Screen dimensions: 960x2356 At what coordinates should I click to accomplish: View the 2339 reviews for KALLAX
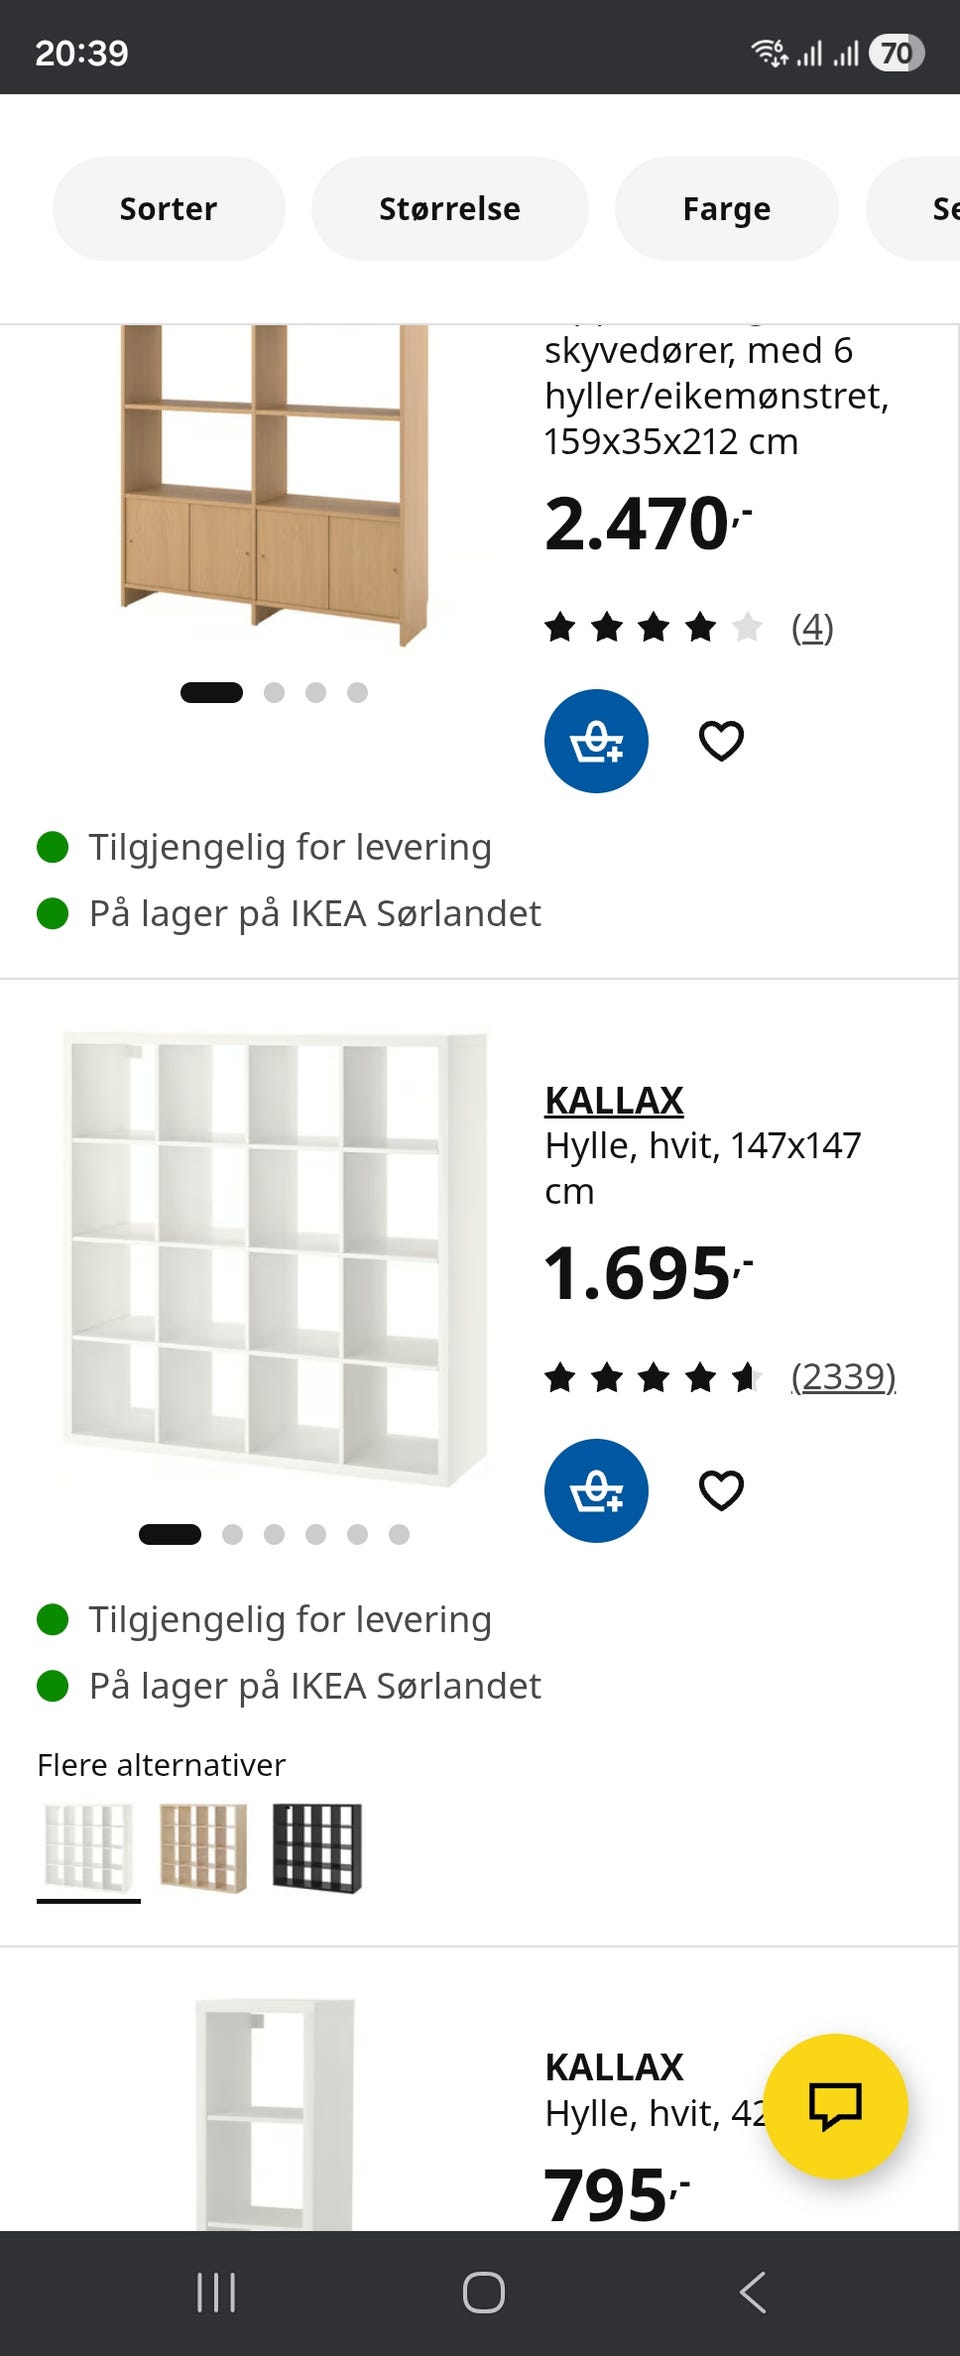tap(843, 1377)
